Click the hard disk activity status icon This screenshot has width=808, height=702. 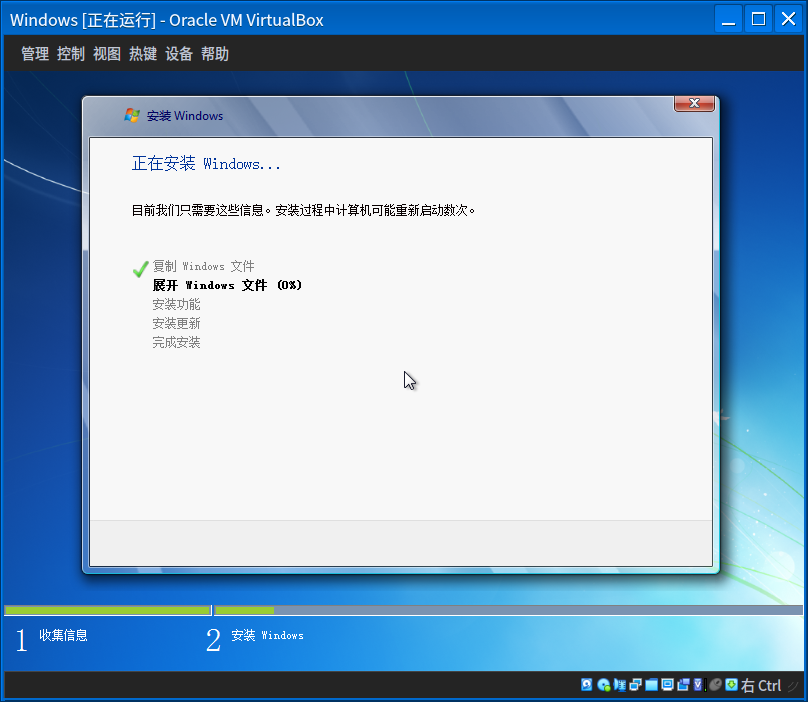pos(587,685)
